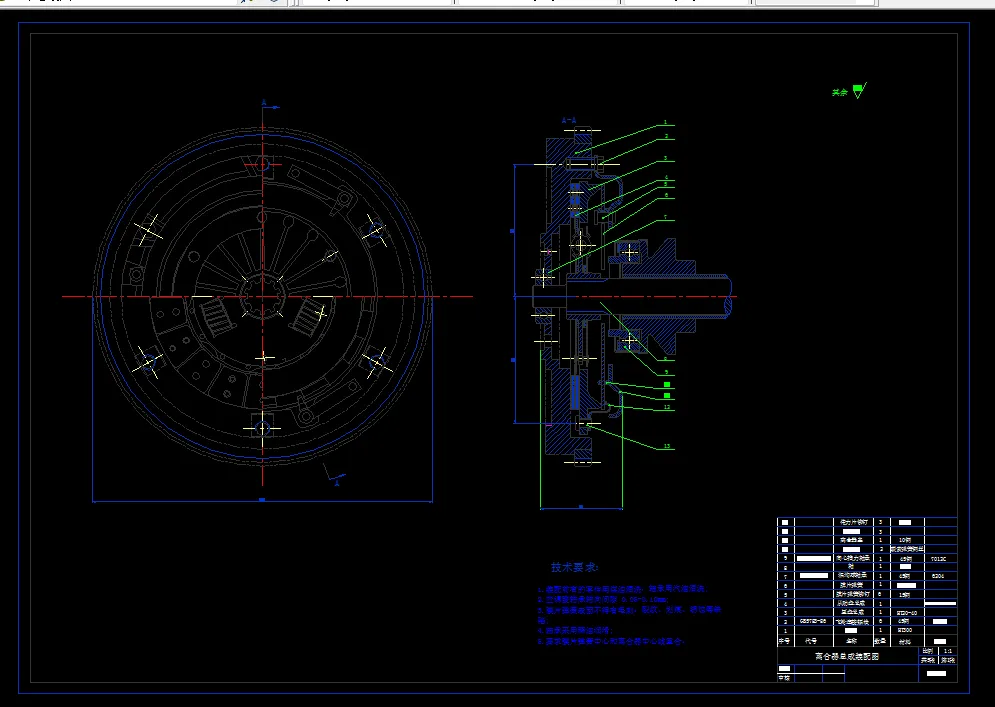The height and width of the screenshot is (707, 995).
Task: Click the HT20-40 material cell
Action: 907,612
